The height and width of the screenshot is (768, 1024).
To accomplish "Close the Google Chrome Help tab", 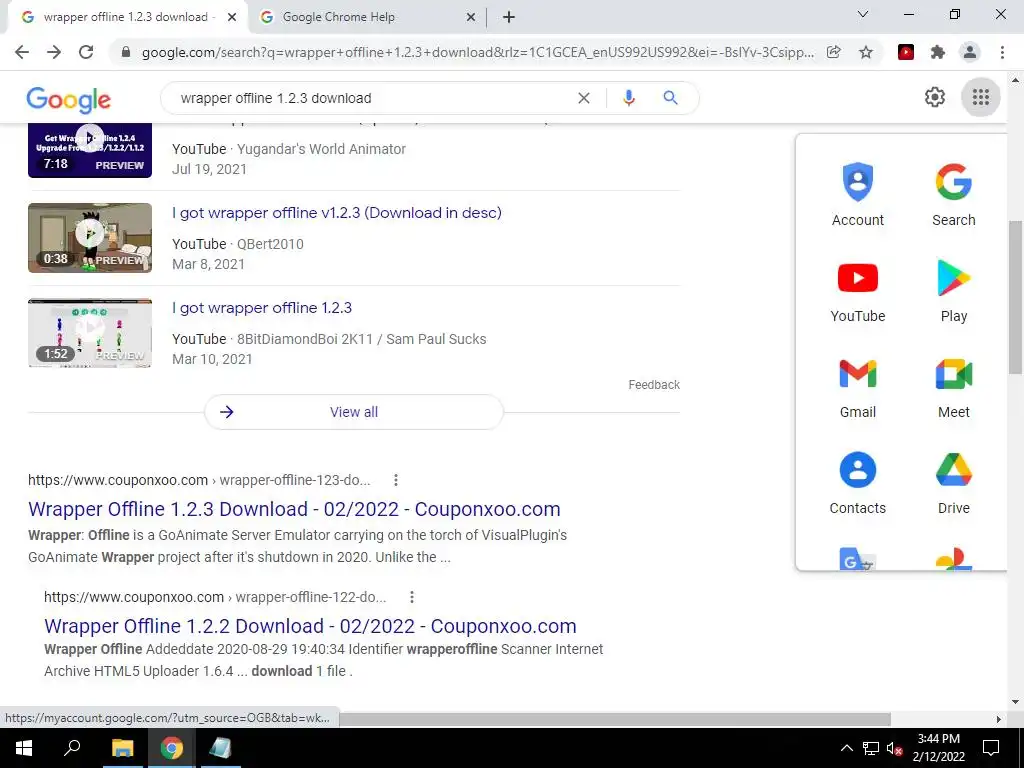I will point(470,18).
